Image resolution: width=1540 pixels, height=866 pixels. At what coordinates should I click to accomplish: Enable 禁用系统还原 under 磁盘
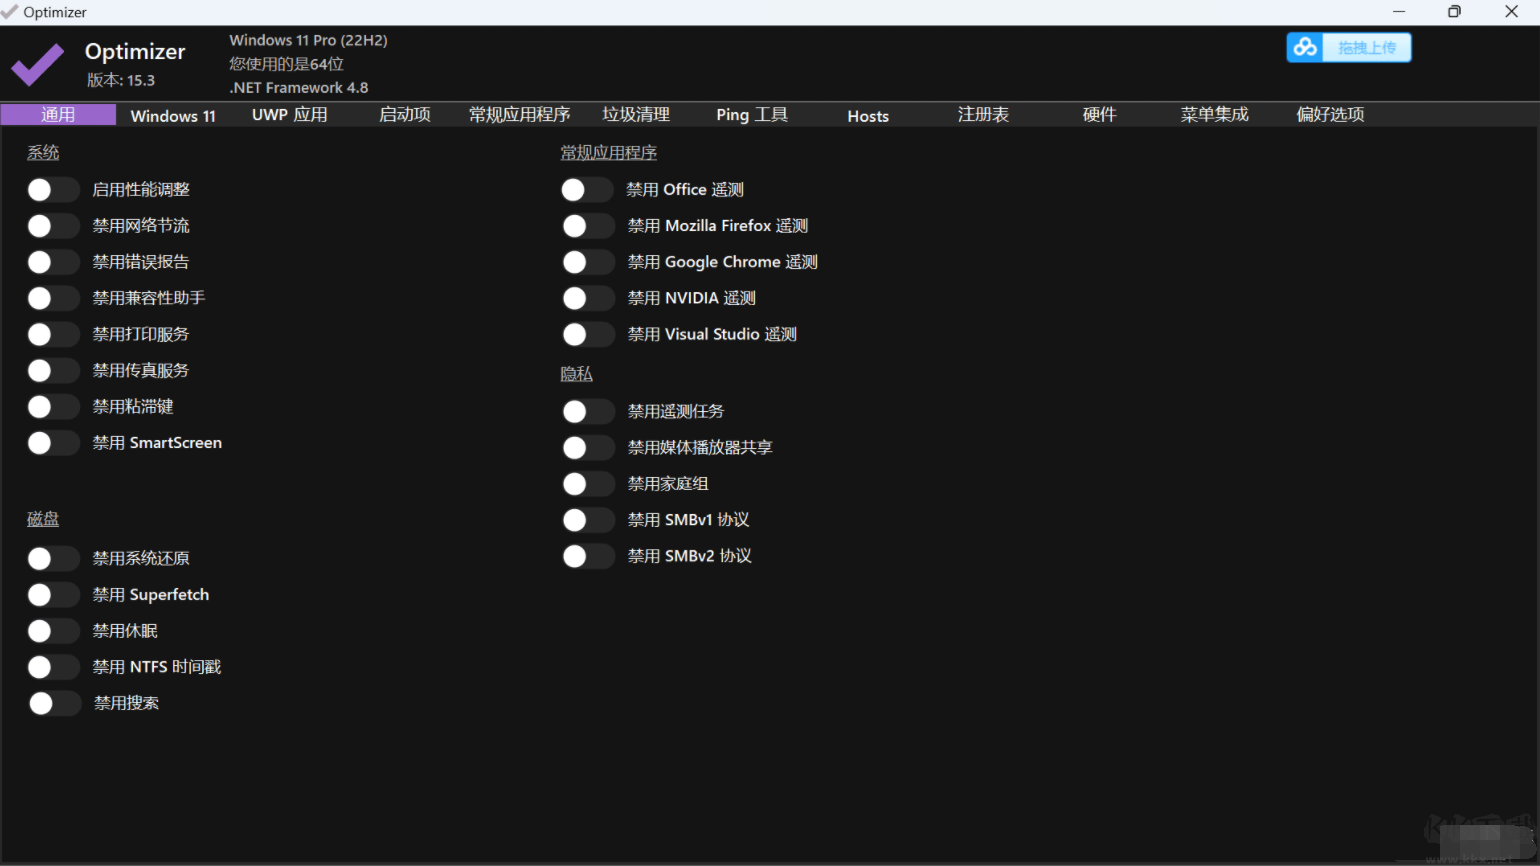53,558
